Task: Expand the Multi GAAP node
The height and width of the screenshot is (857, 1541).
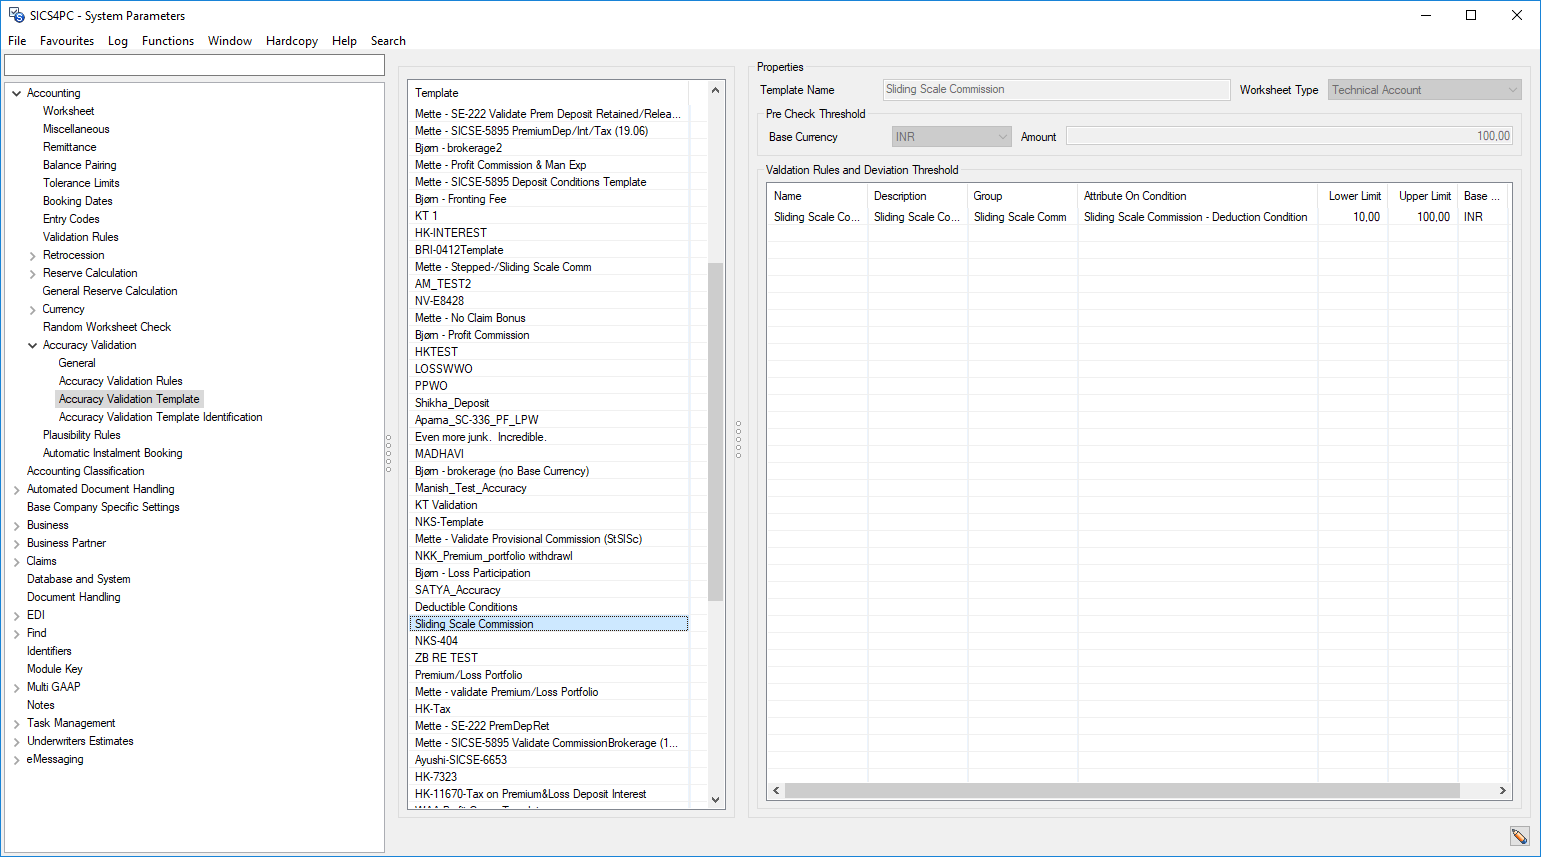Action: [17, 686]
